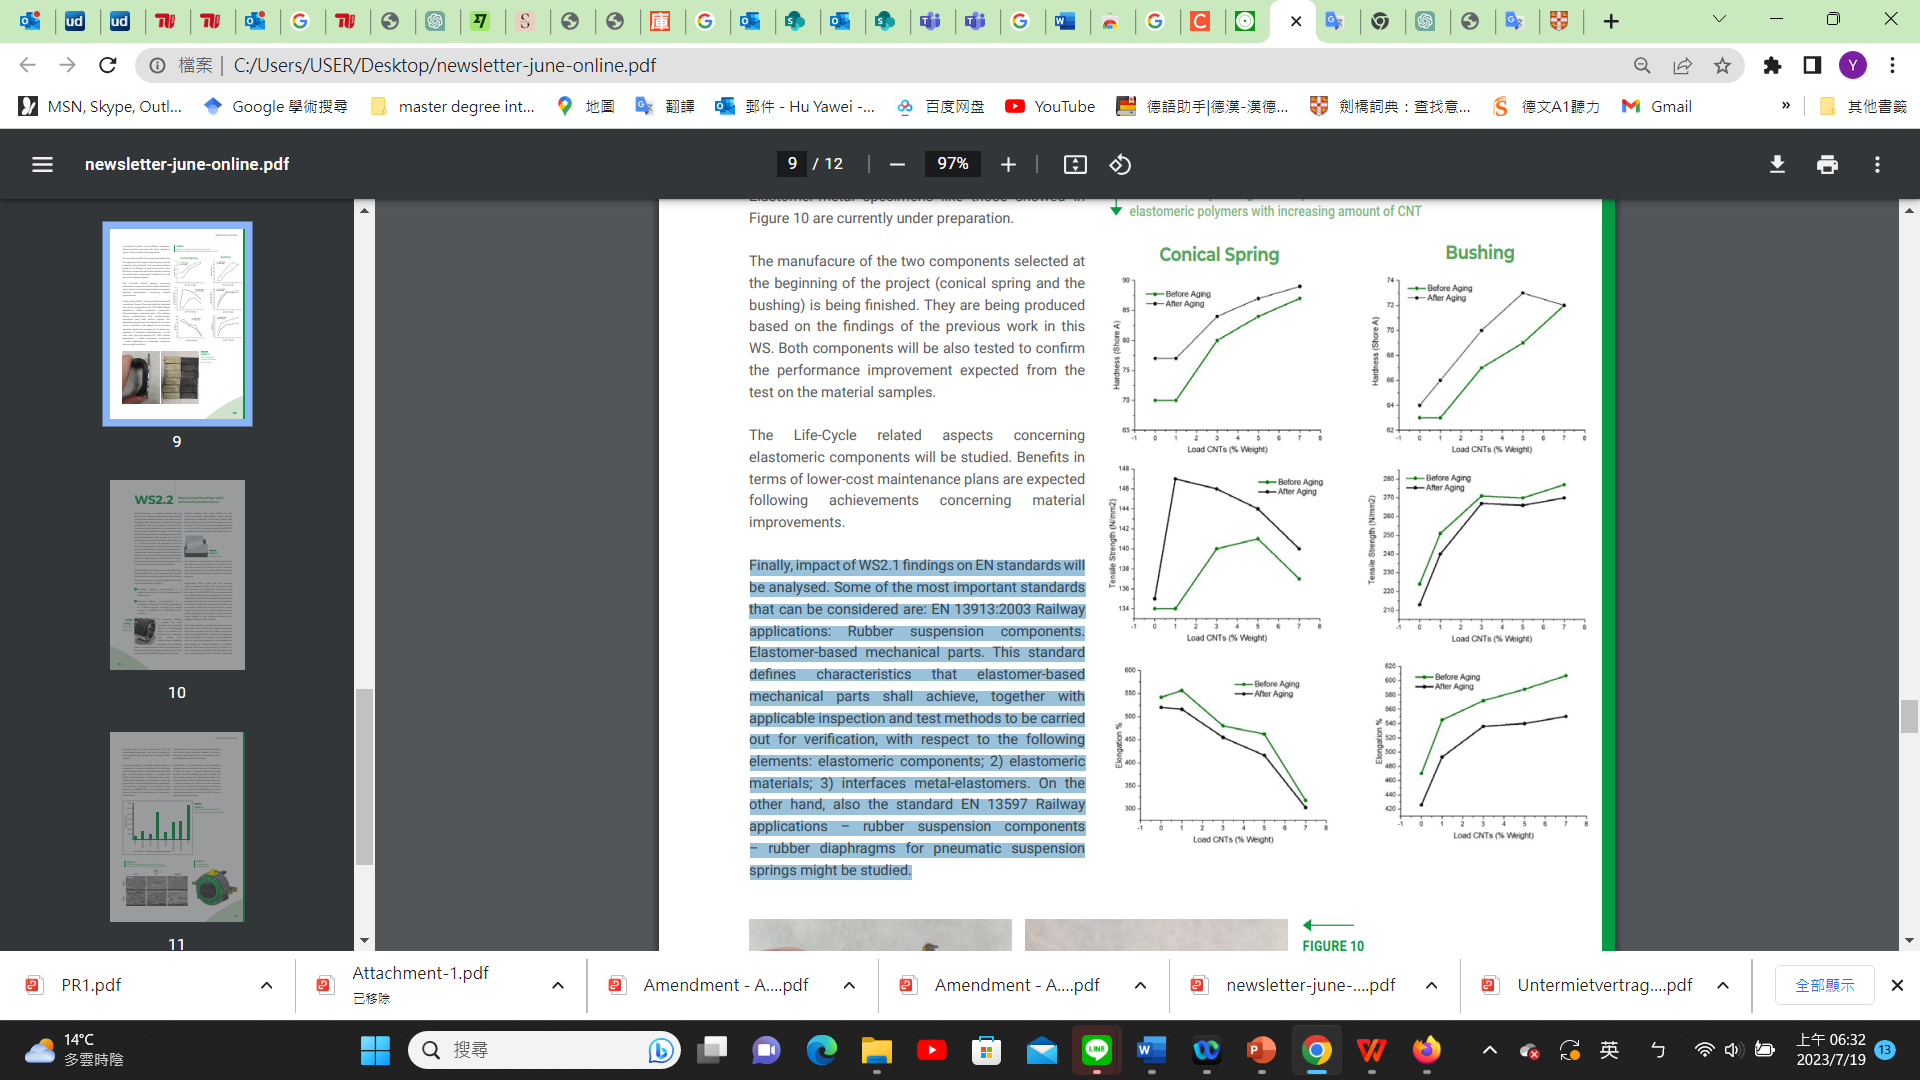The height and width of the screenshot is (1080, 1920).
Task: Open PDF viewer more actions menu
Action: 1877,164
